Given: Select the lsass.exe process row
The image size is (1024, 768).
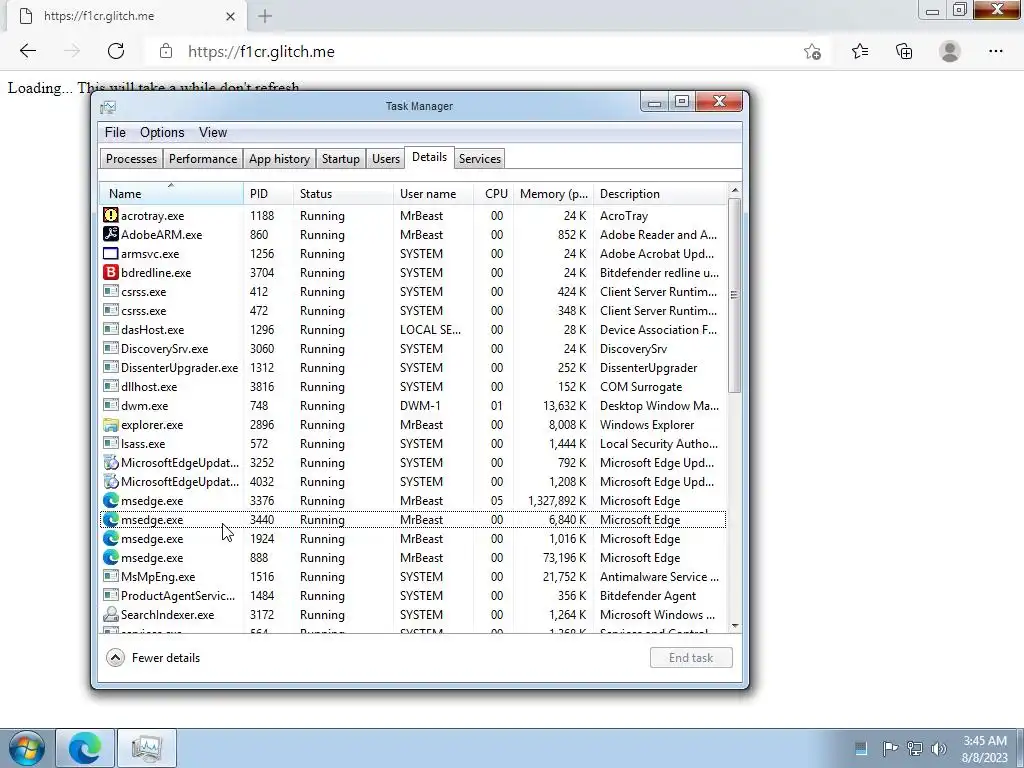Looking at the screenshot, I should click(413, 443).
